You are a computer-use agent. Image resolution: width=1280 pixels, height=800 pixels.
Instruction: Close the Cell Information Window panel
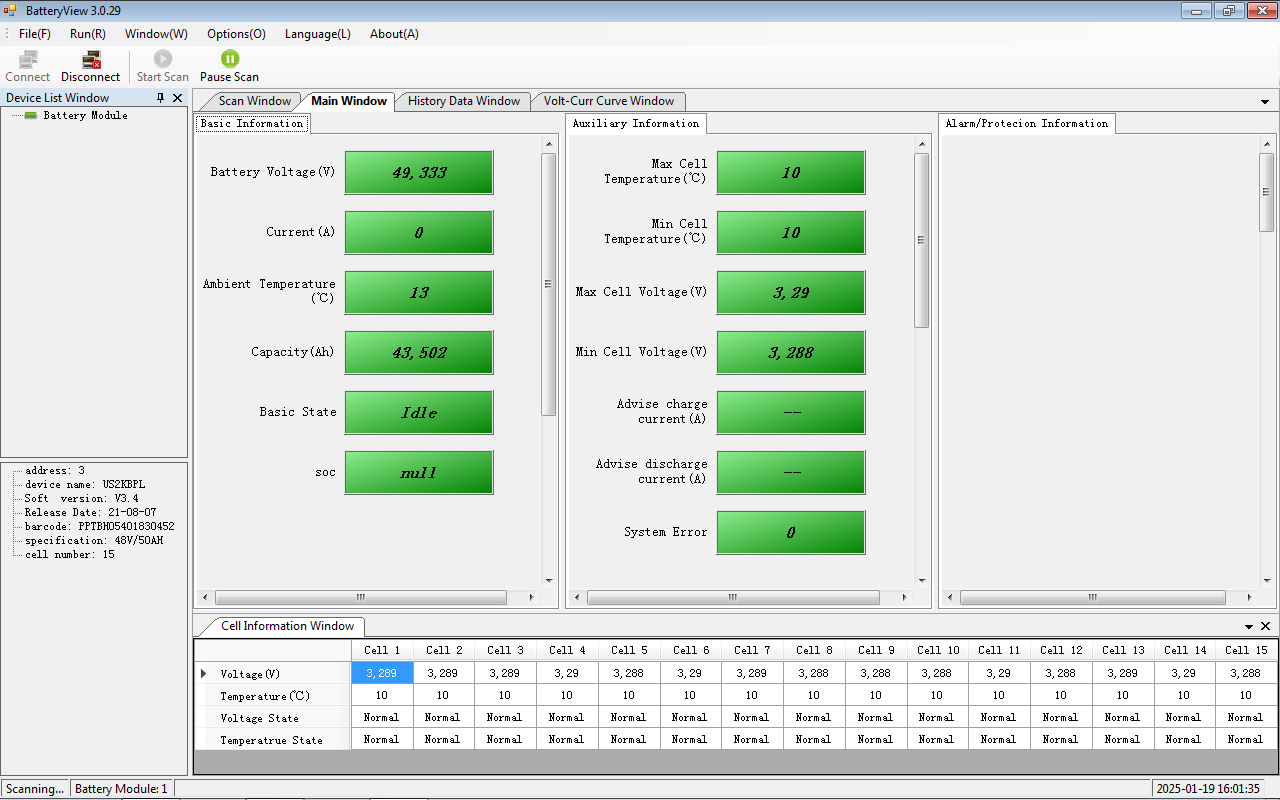(1265, 626)
